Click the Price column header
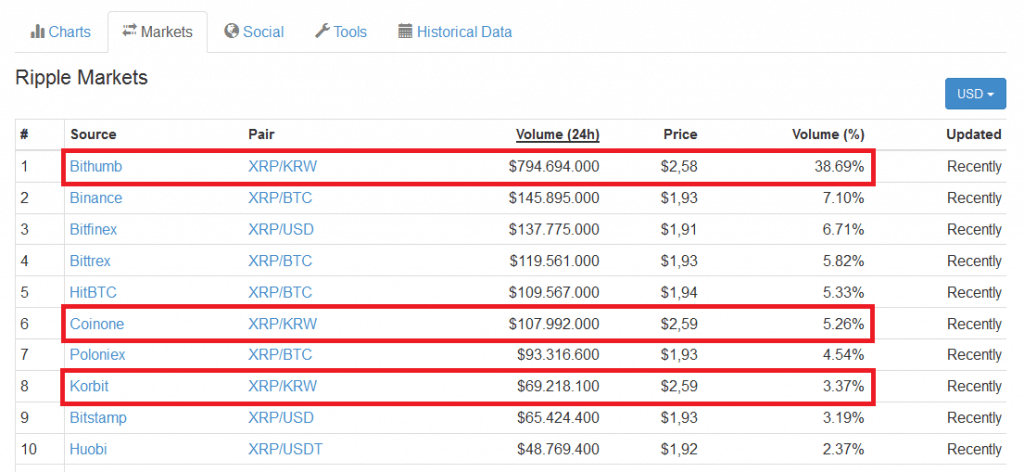This screenshot has width=1024, height=472. click(680, 134)
